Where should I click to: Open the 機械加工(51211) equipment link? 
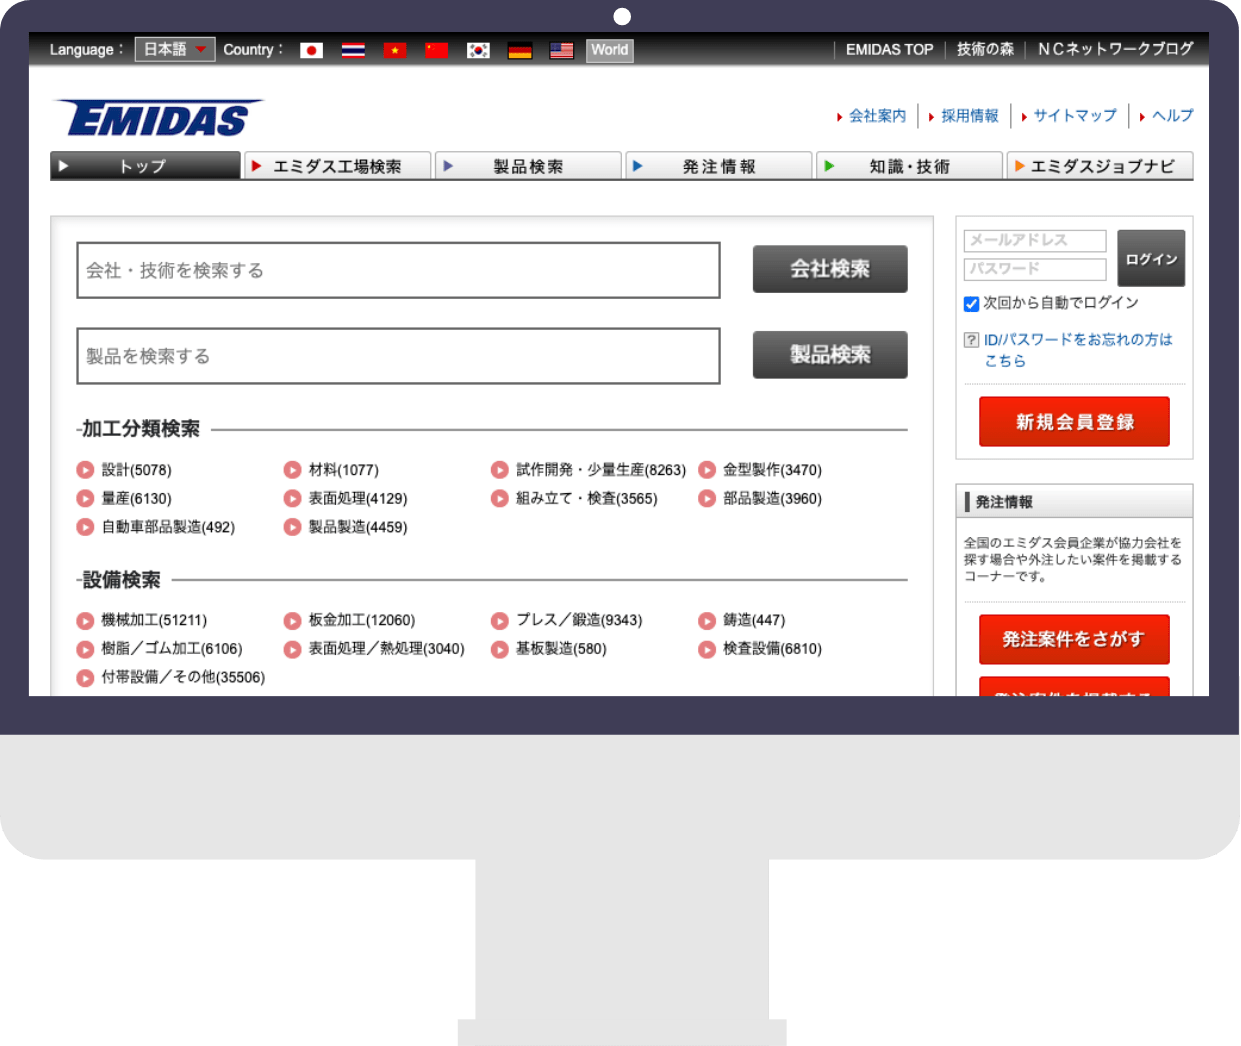(x=154, y=620)
